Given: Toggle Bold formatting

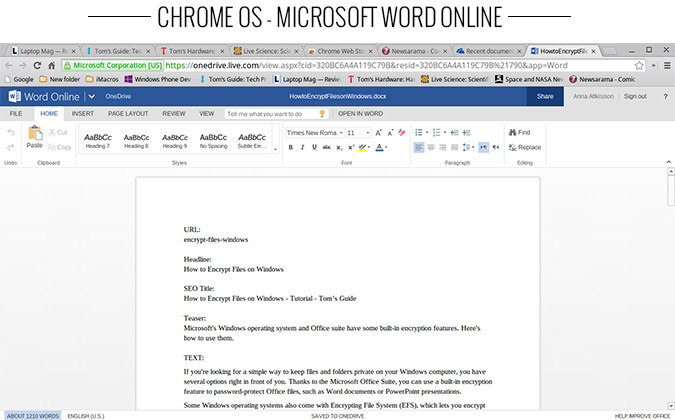Looking at the screenshot, I should [290, 147].
